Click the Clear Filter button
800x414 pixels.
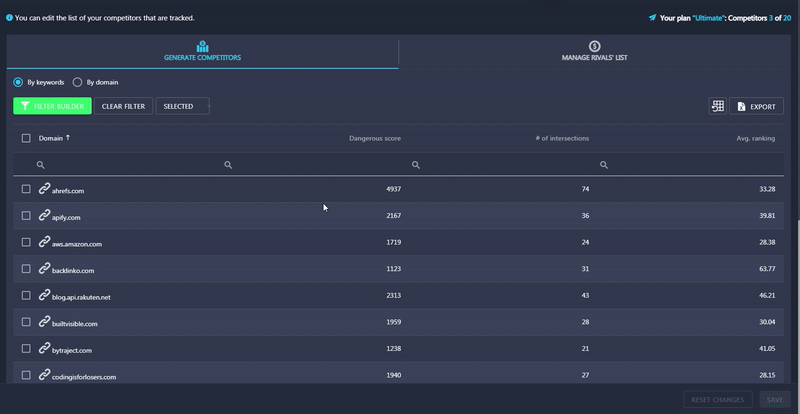(123, 106)
